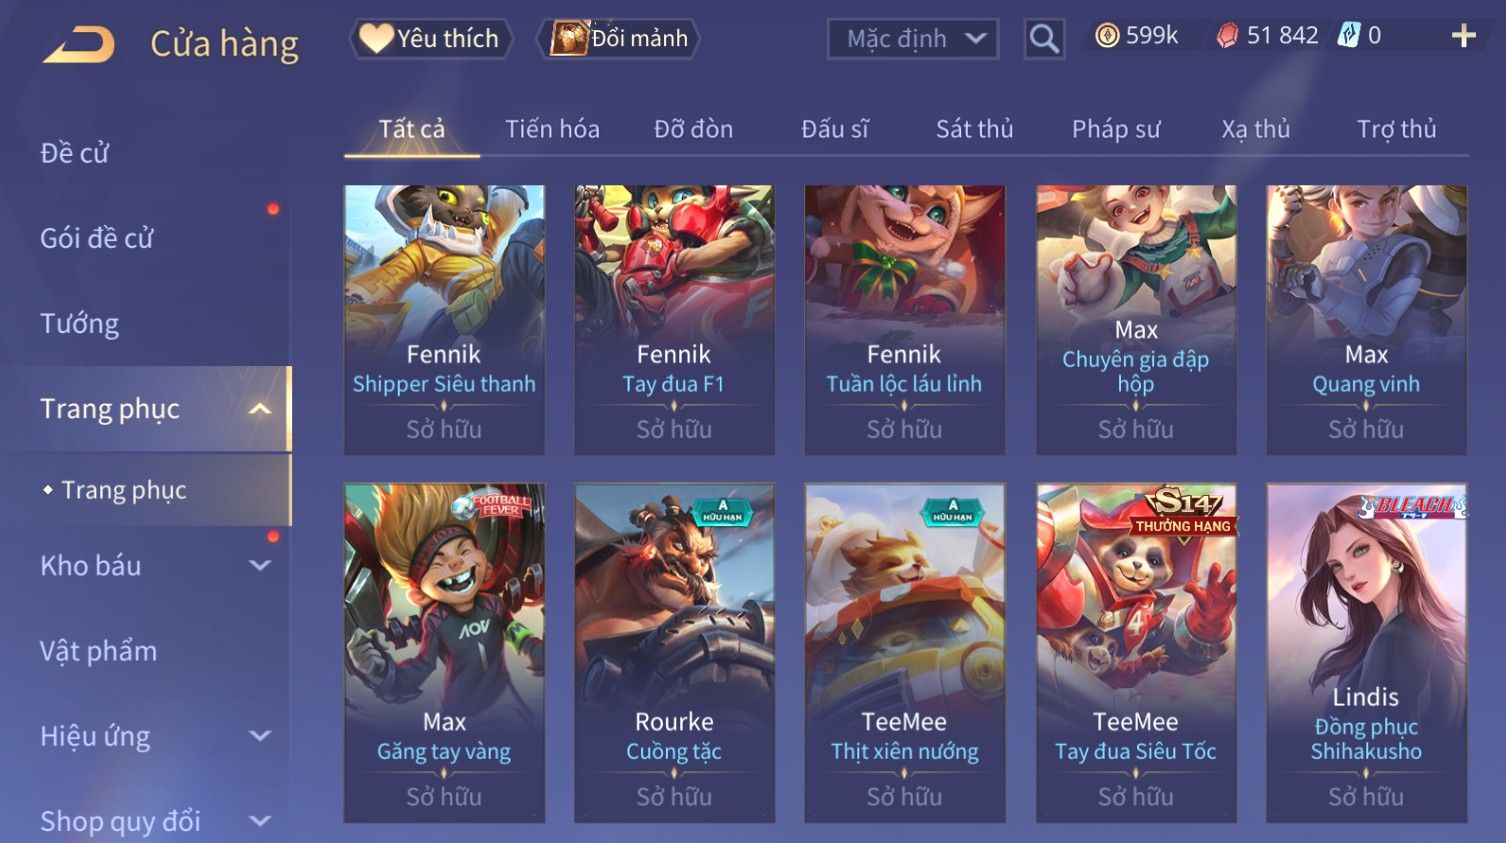Open Gói đề cử menu item
Screen dimensions: 1506x843
(97, 239)
